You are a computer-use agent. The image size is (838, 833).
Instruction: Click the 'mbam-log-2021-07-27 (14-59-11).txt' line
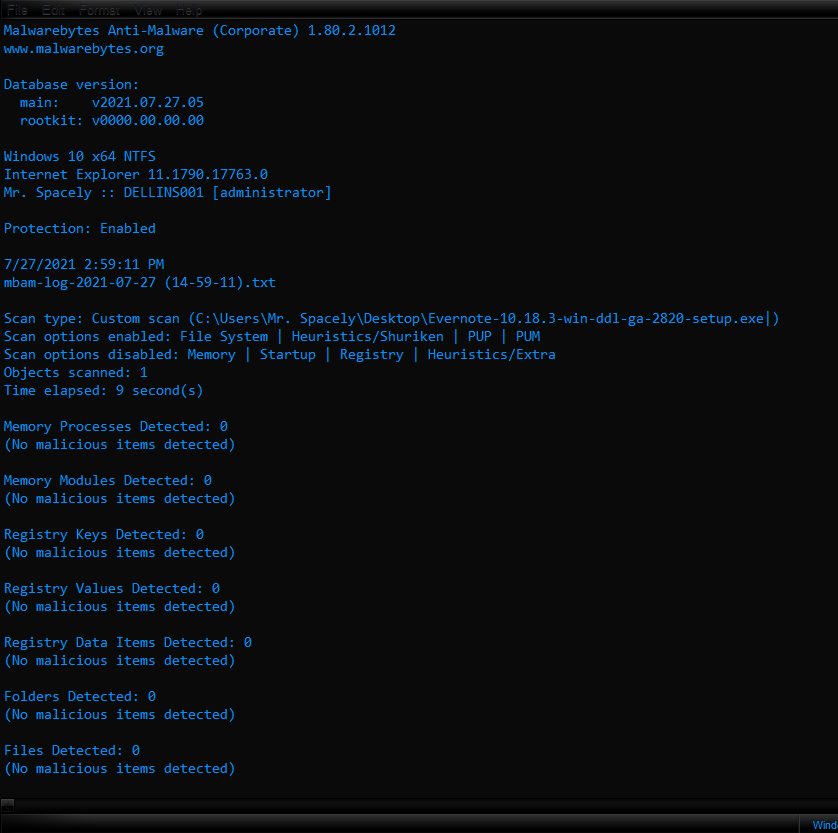pos(139,283)
